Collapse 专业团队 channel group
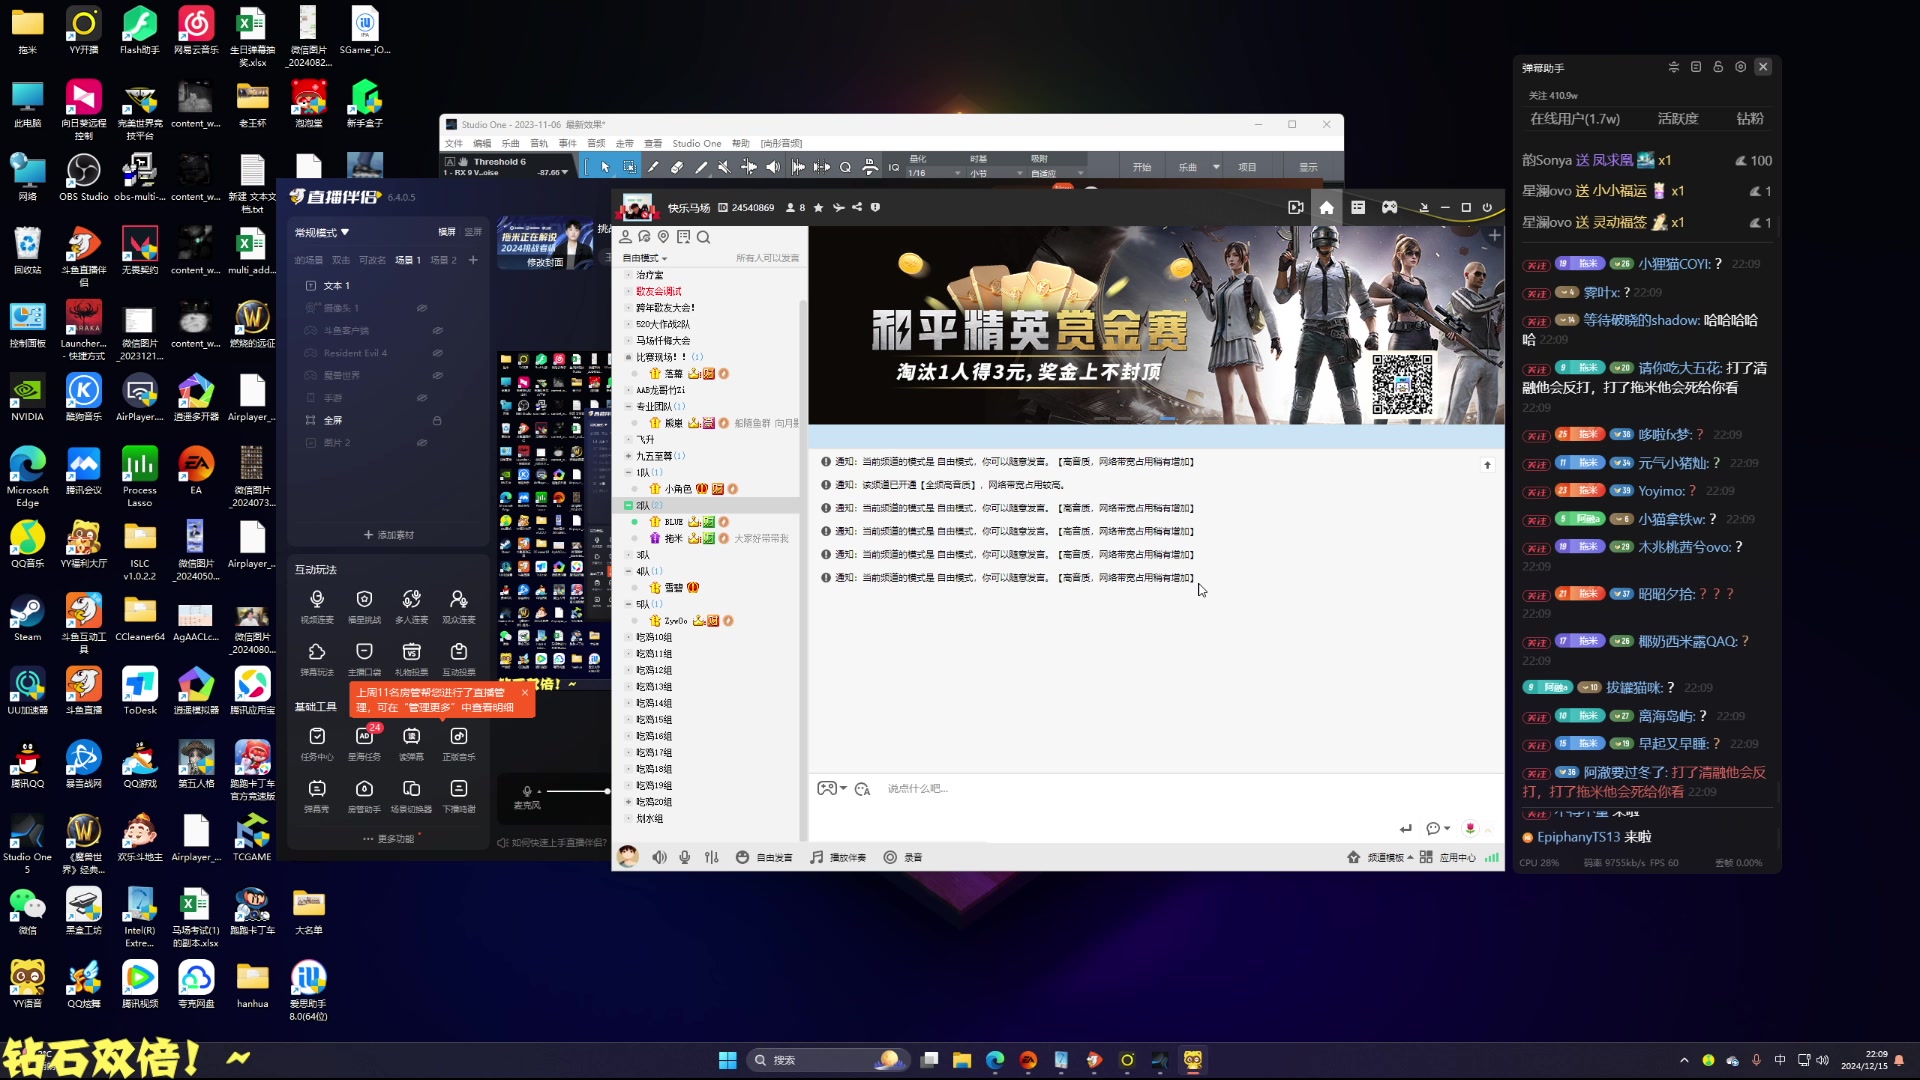The image size is (1920, 1080). pyautogui.click(x=628, y=406)
